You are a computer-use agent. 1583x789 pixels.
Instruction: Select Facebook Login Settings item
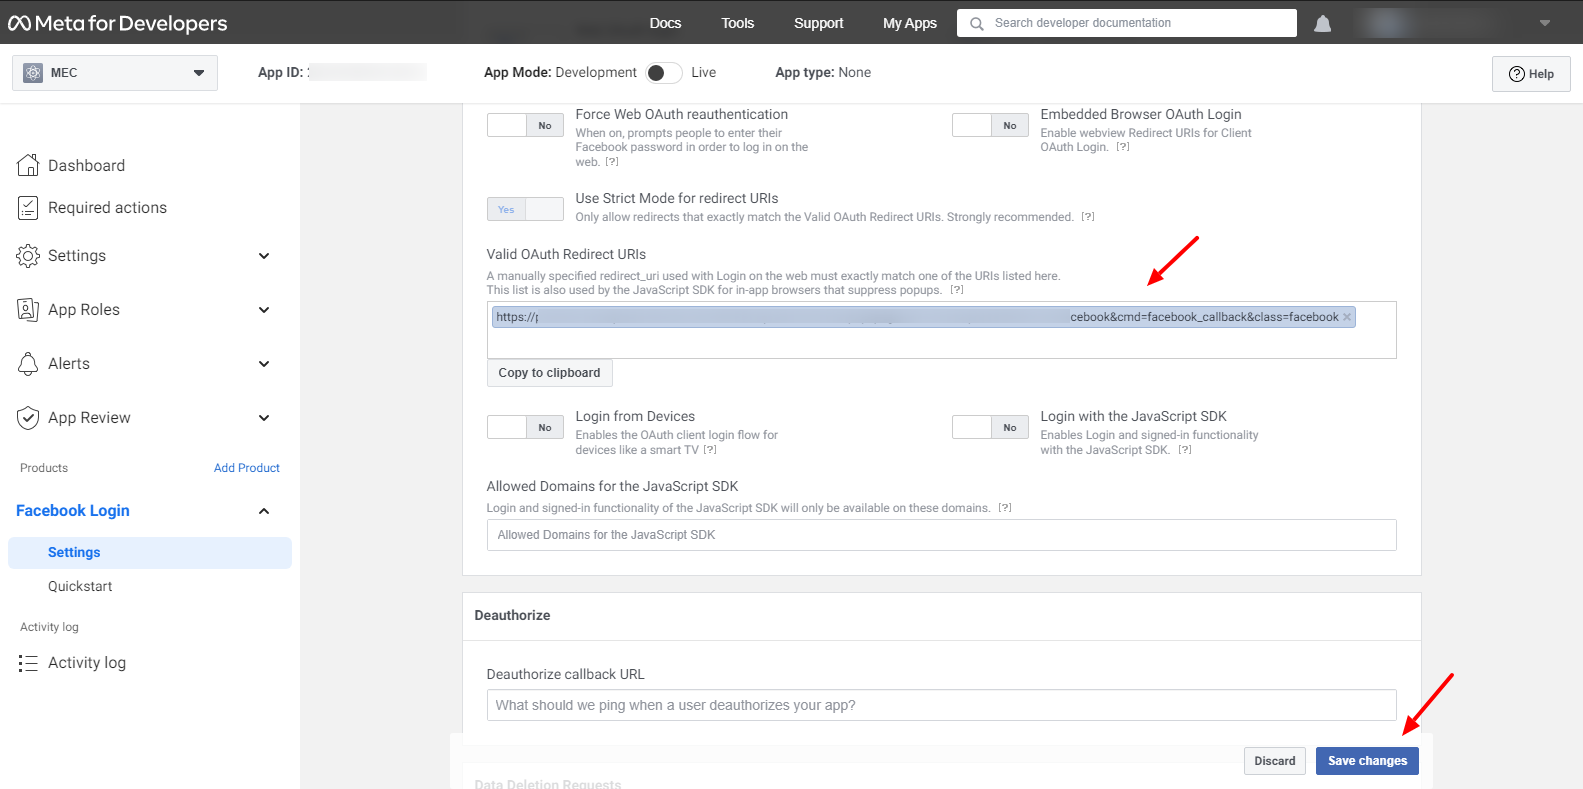150,553
